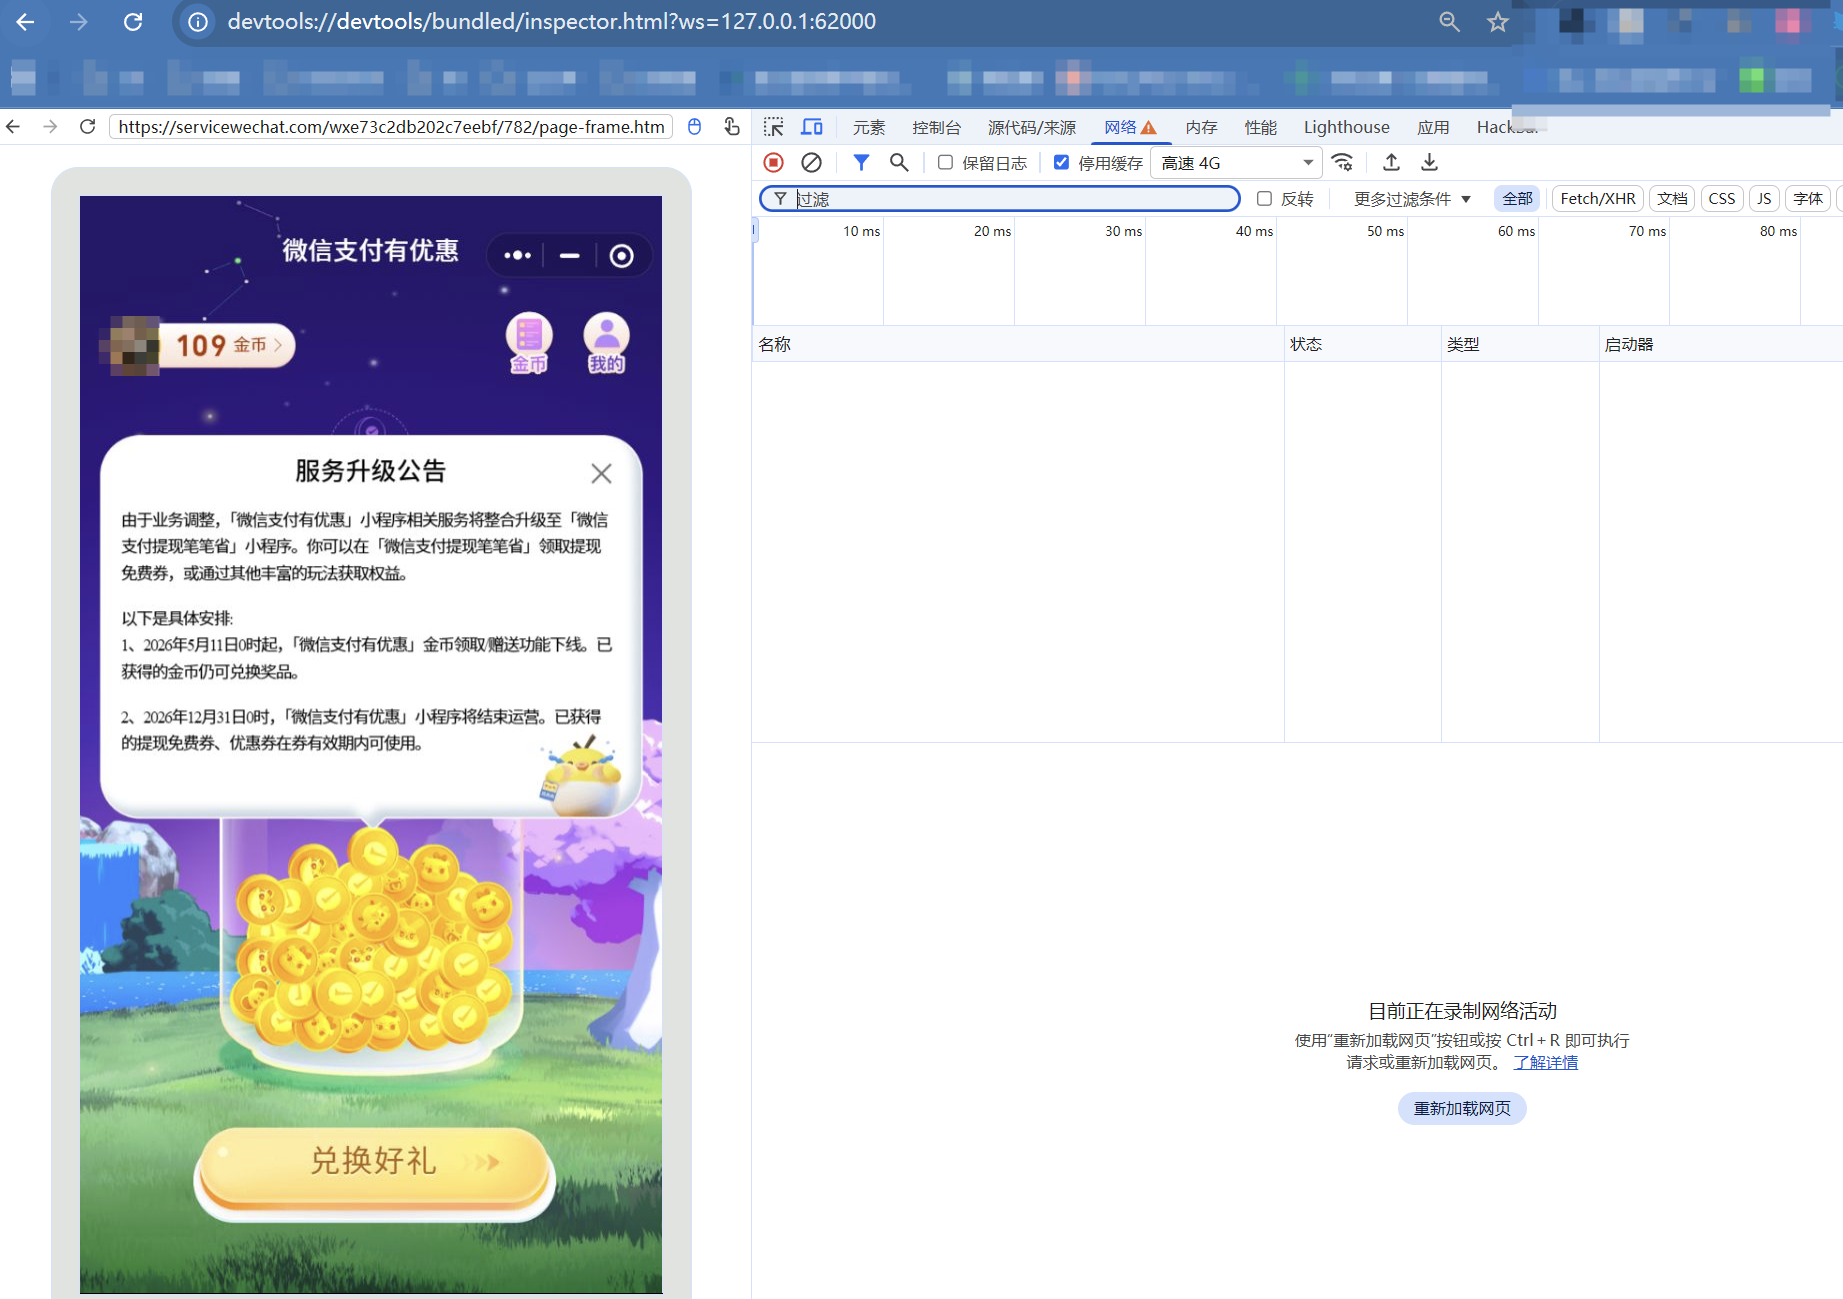Viewport: 1843px width, 1299px height.
Task: Reload the devtools browser tab
Action: [x=132, y=22]
